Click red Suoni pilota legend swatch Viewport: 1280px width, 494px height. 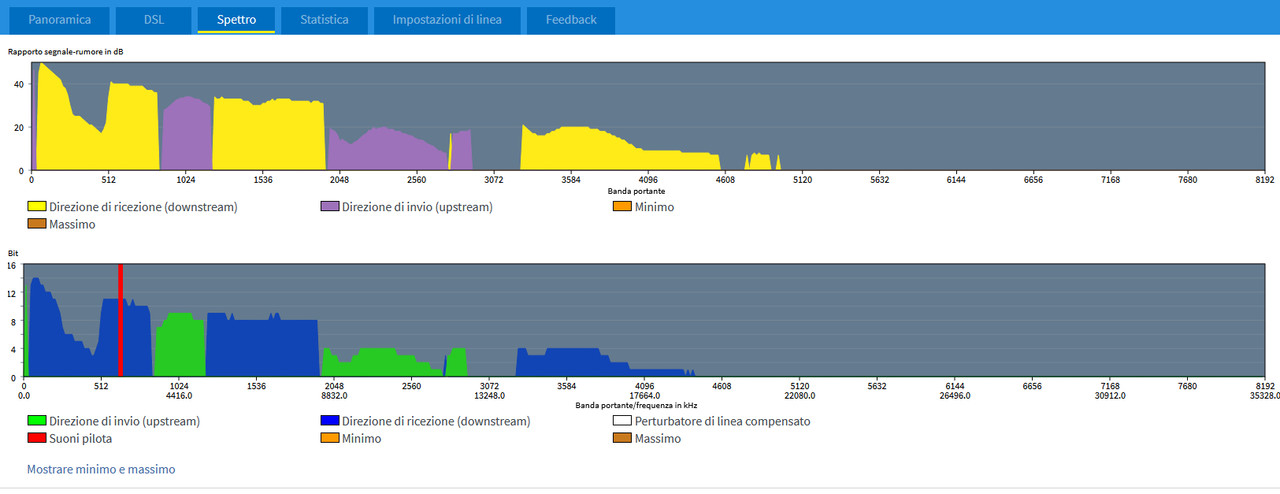point(37,438)
